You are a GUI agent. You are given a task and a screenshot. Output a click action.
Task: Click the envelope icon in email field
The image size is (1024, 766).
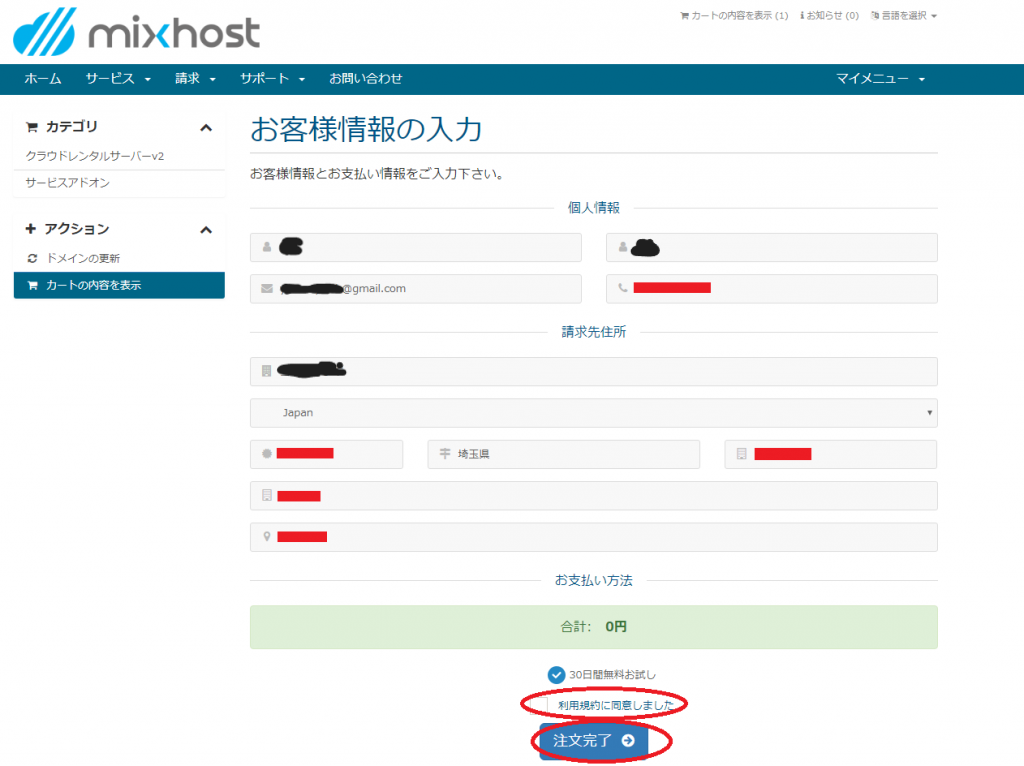pyautogui.click(x=267, y=289)
